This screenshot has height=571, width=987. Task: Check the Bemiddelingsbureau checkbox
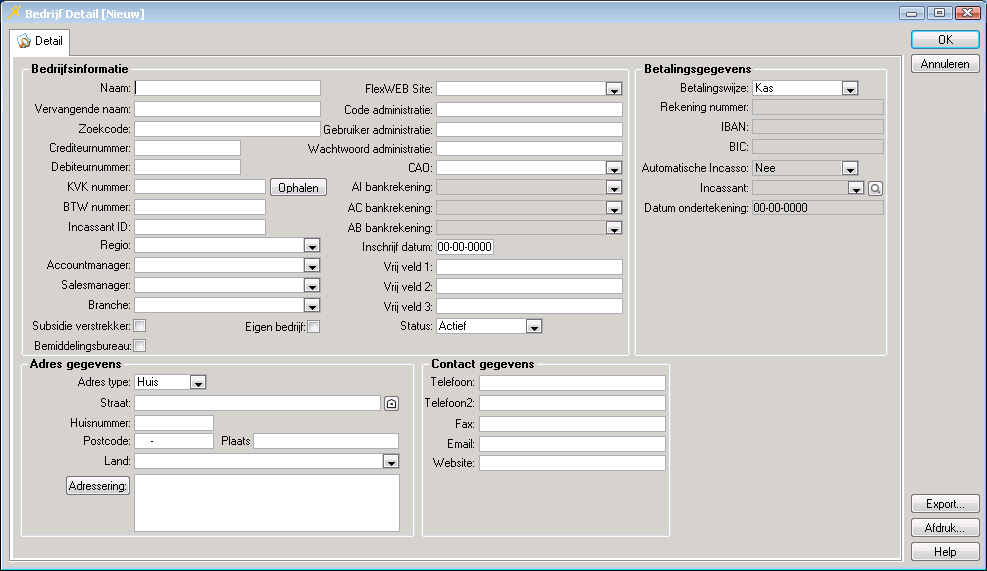(140, 346)
